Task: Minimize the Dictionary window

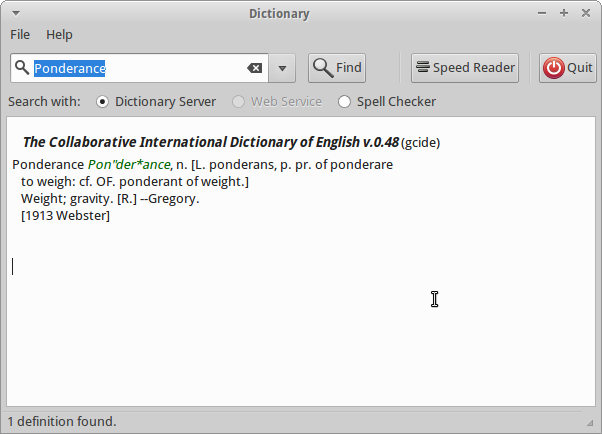Action: 542,13
